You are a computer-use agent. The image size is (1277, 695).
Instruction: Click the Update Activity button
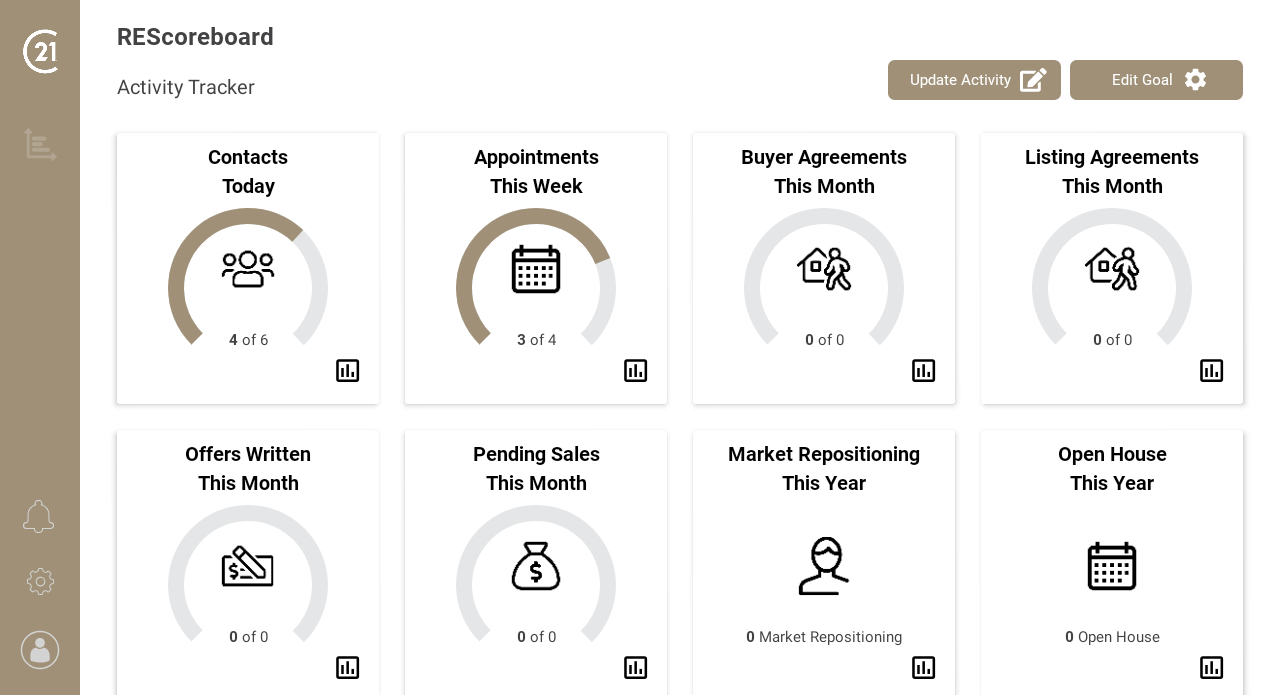[x=974, y=80]
